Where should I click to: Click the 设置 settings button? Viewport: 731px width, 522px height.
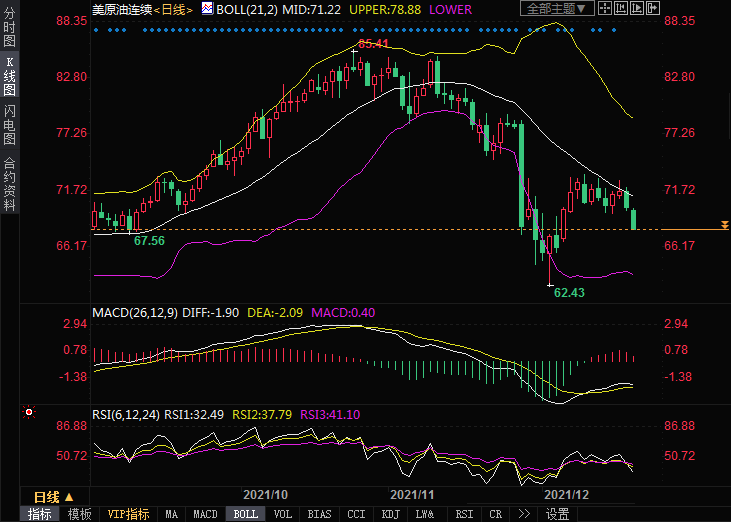pos(557,514)
